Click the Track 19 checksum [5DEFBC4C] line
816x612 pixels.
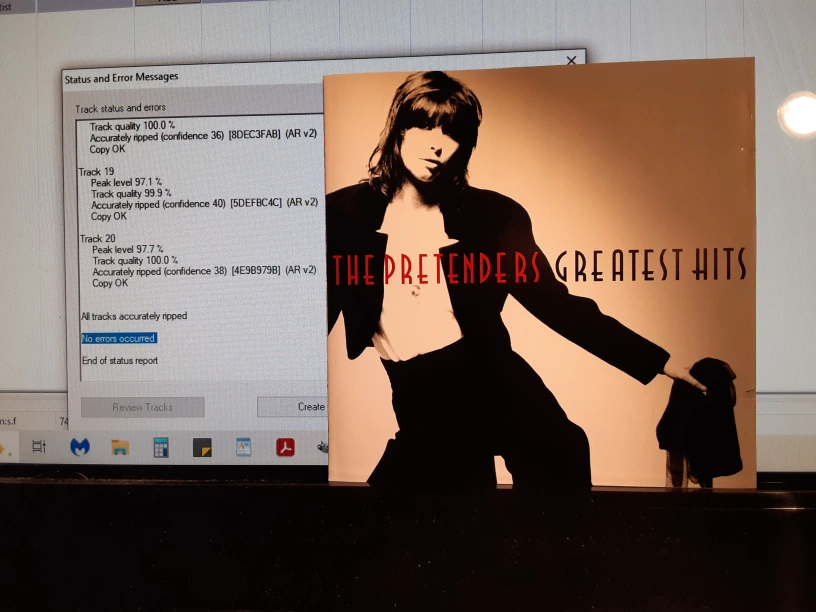coord(204,204)
